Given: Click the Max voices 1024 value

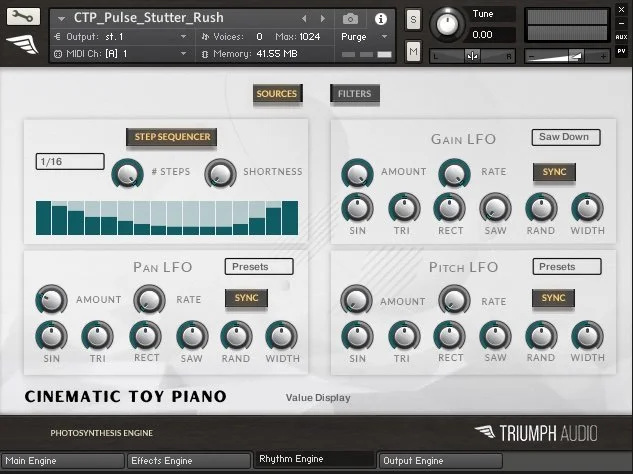Looking at the screenshot, I should click(310, 37).
